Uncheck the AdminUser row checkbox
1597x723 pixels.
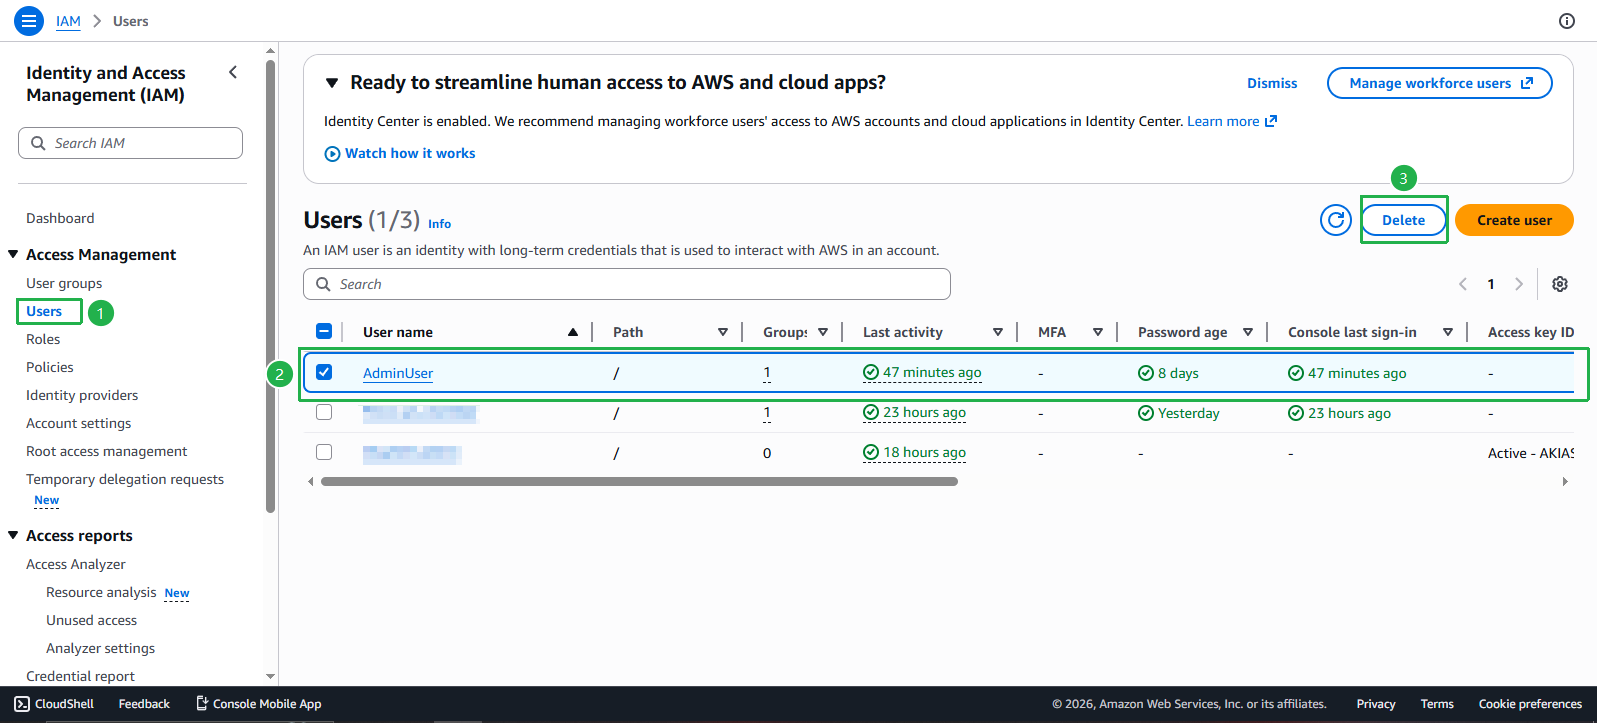coord(324,372)
